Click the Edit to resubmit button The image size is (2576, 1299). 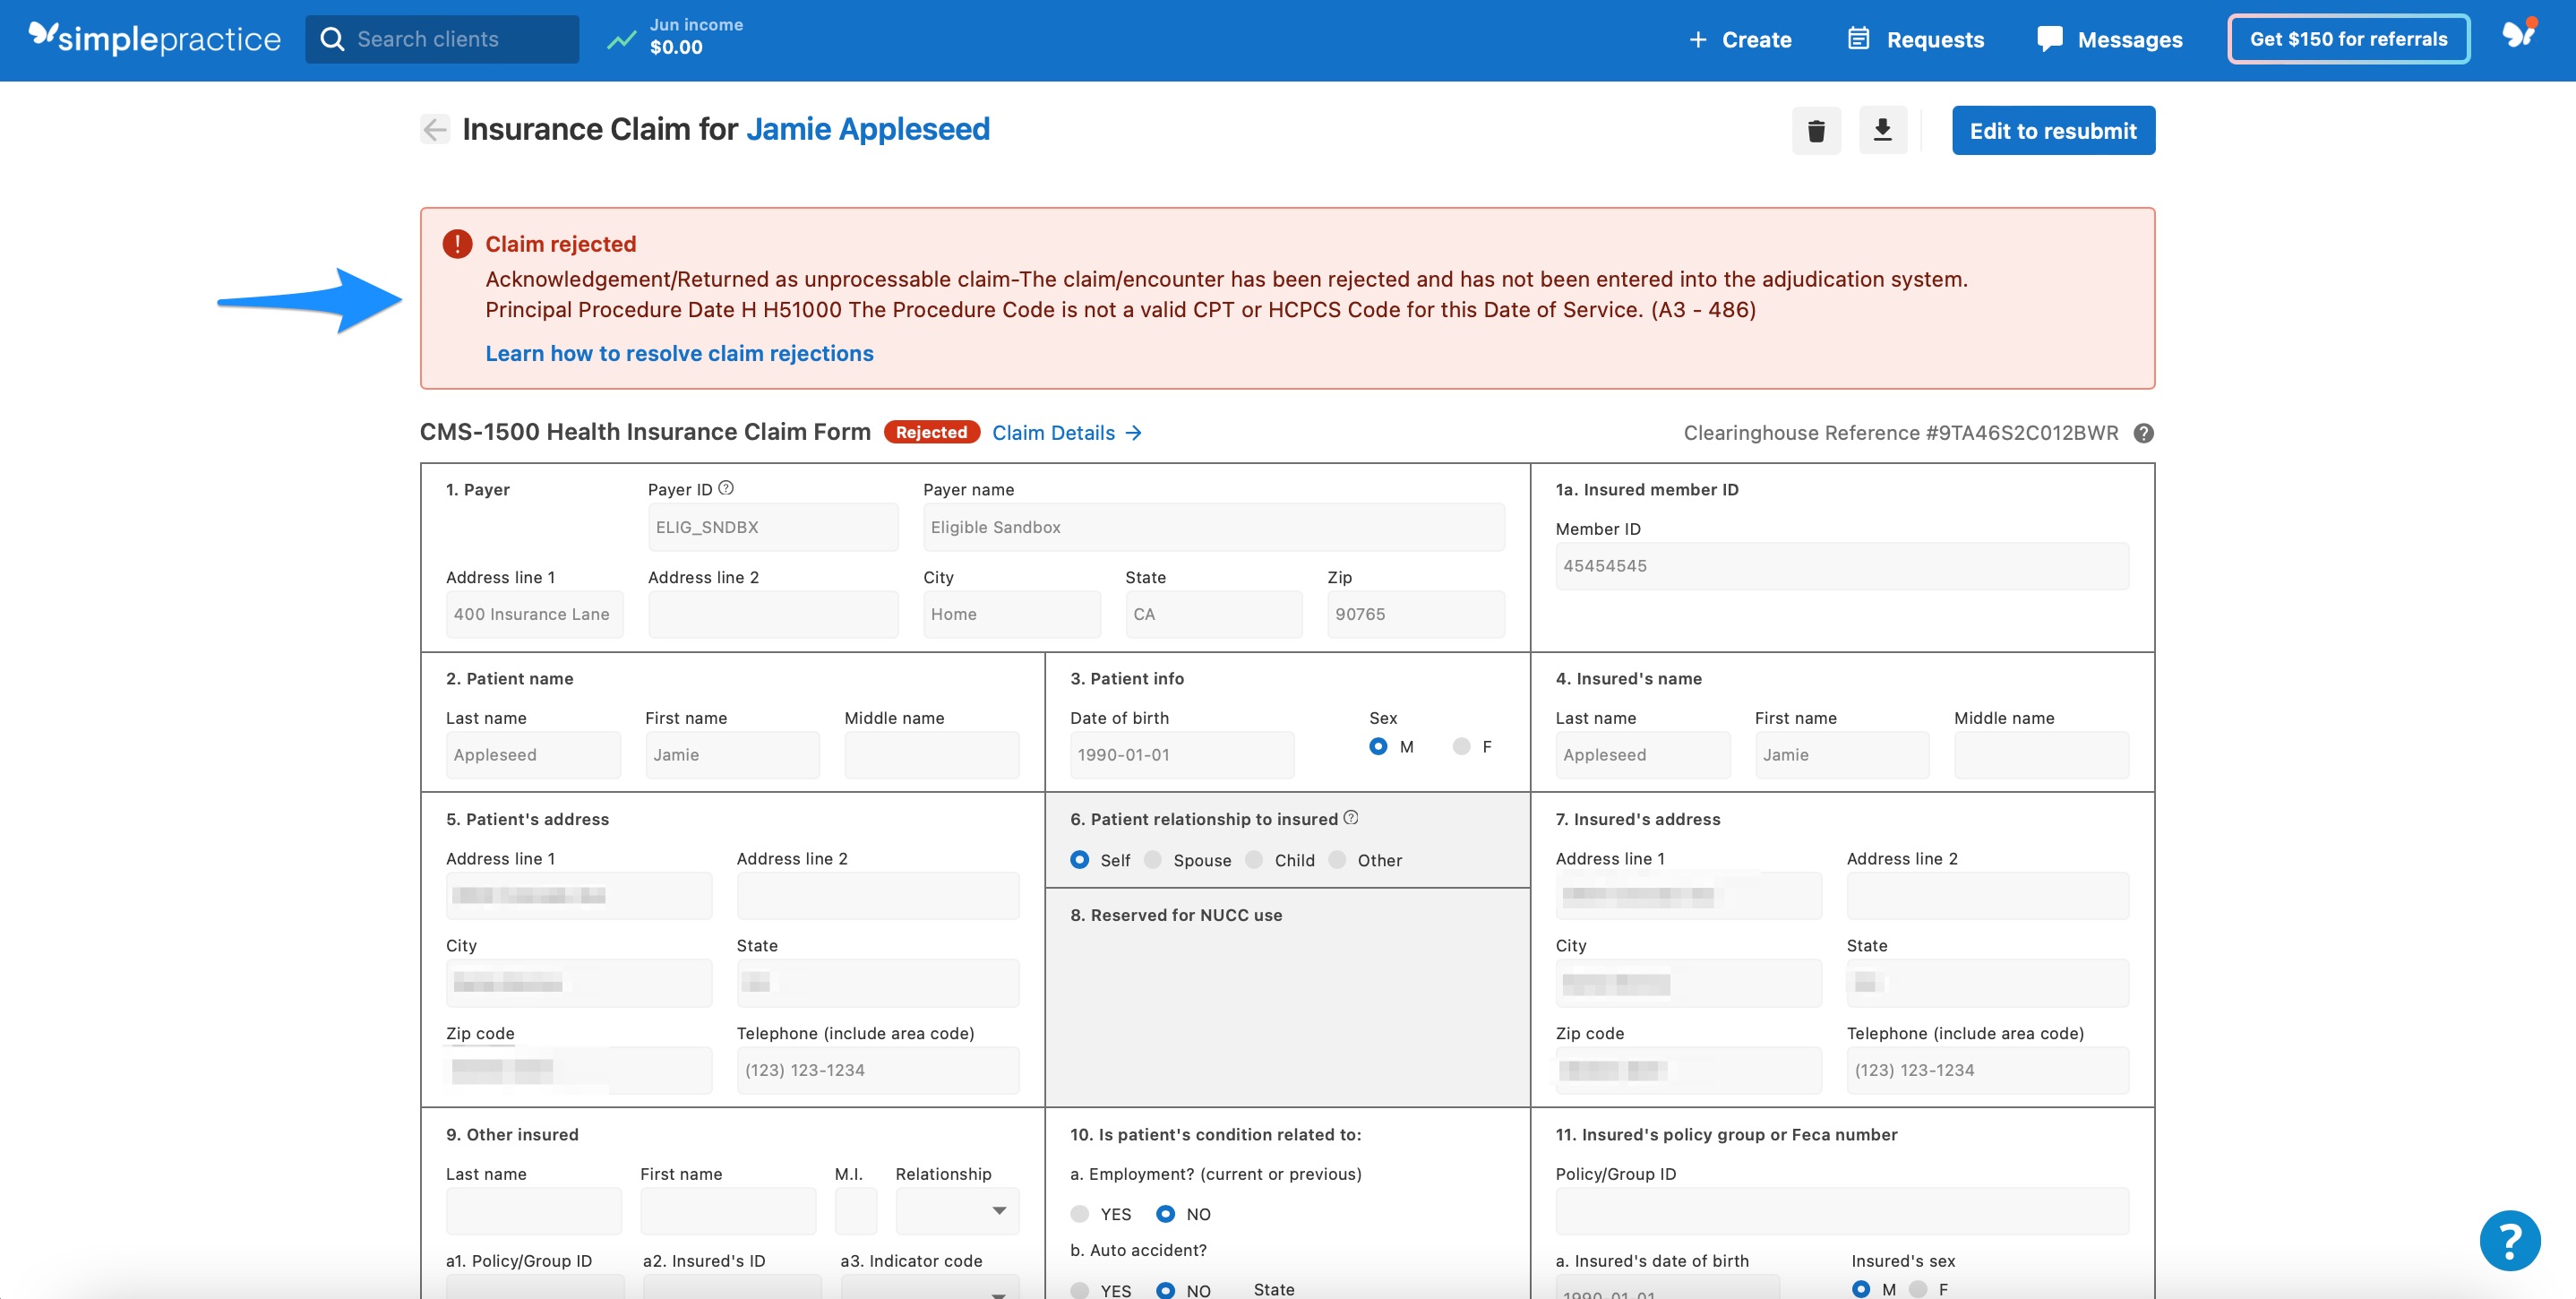[2053, 131]
